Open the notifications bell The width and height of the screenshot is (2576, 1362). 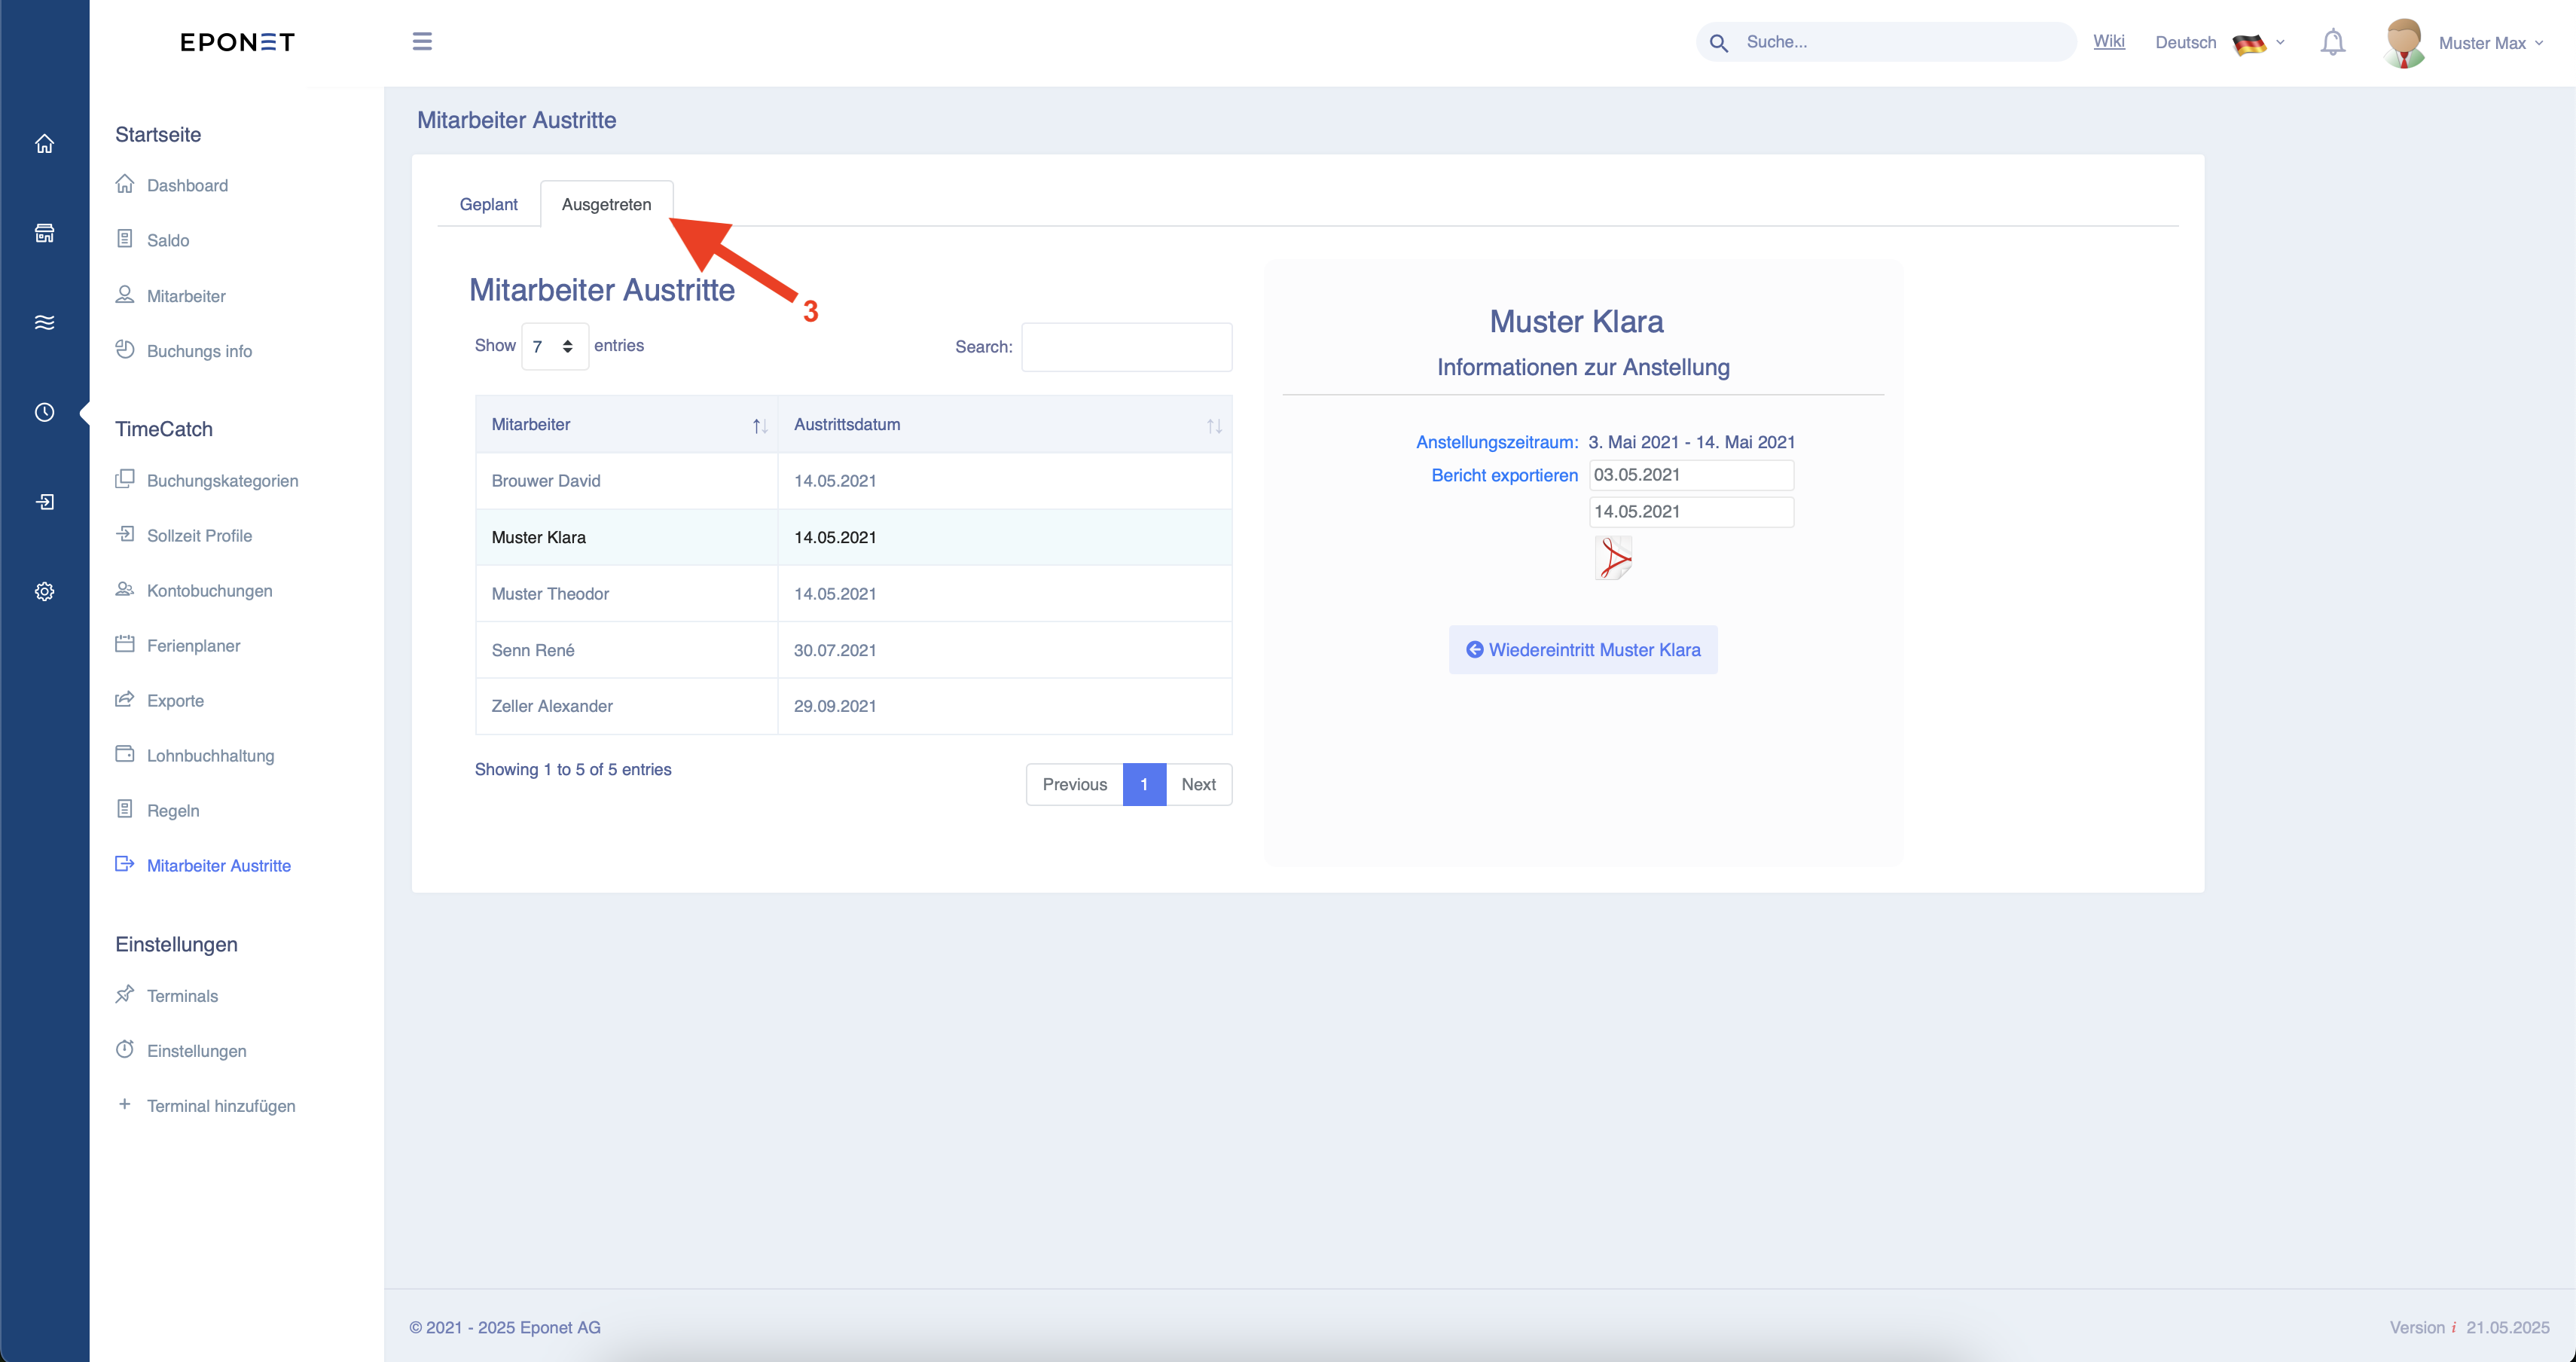pyautogui.click(x=2332, y=42)
